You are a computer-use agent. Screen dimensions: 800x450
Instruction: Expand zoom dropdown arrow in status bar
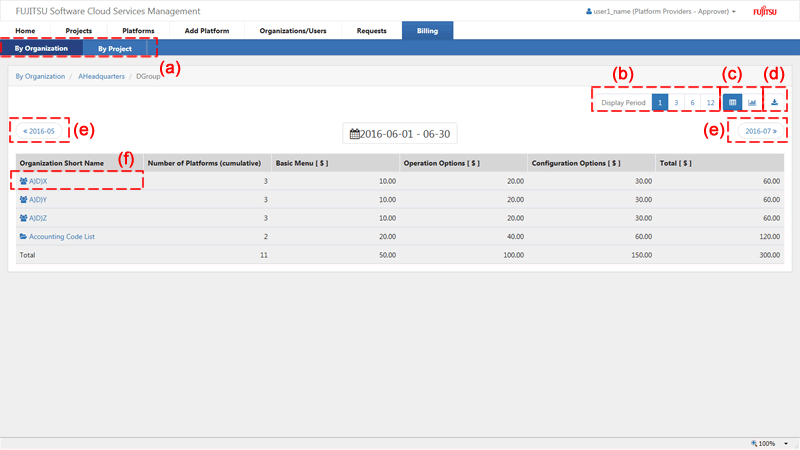click(786, 444)
